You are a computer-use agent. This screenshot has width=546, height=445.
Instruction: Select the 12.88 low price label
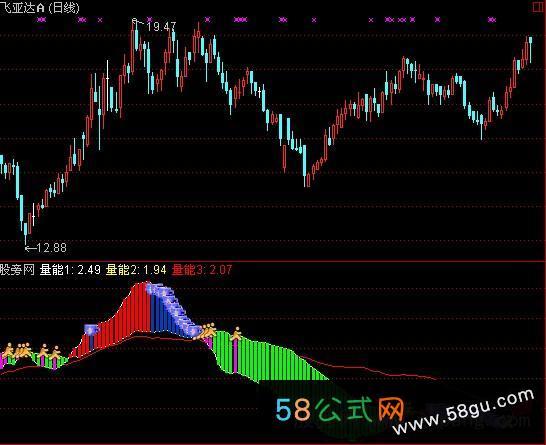click(x=51, y=248)
